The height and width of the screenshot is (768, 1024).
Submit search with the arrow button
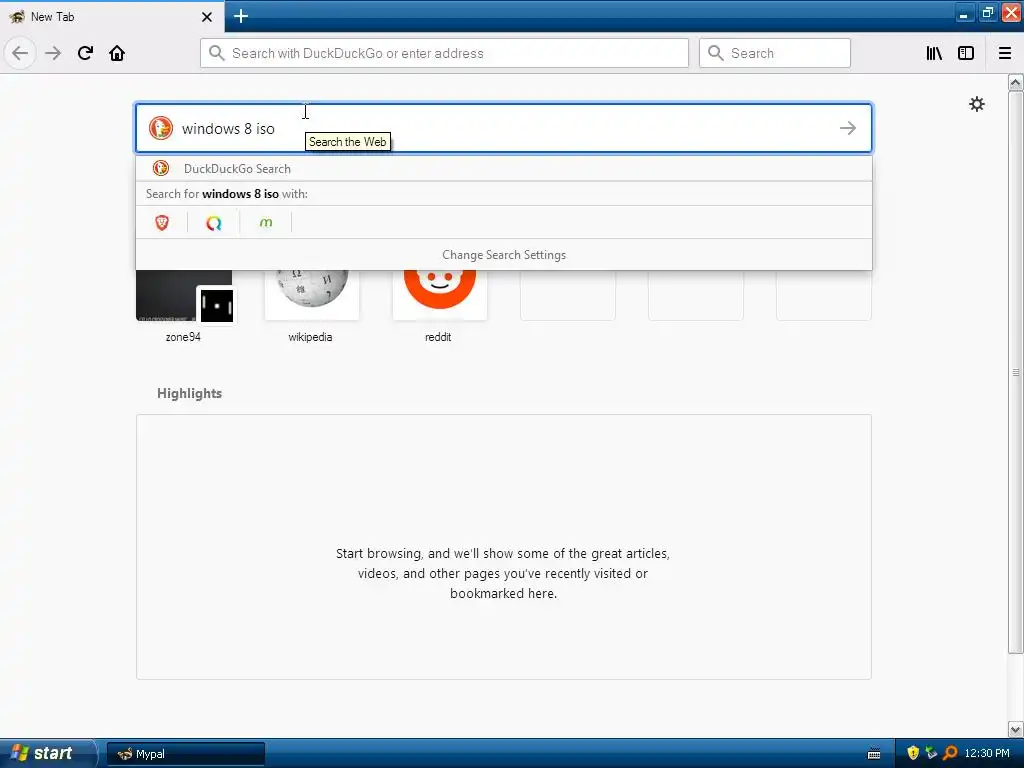pyautogui.click(x=848, y=128)
